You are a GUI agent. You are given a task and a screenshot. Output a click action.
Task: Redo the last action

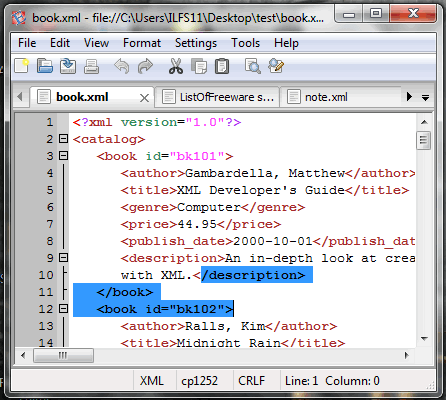(145, 66)
